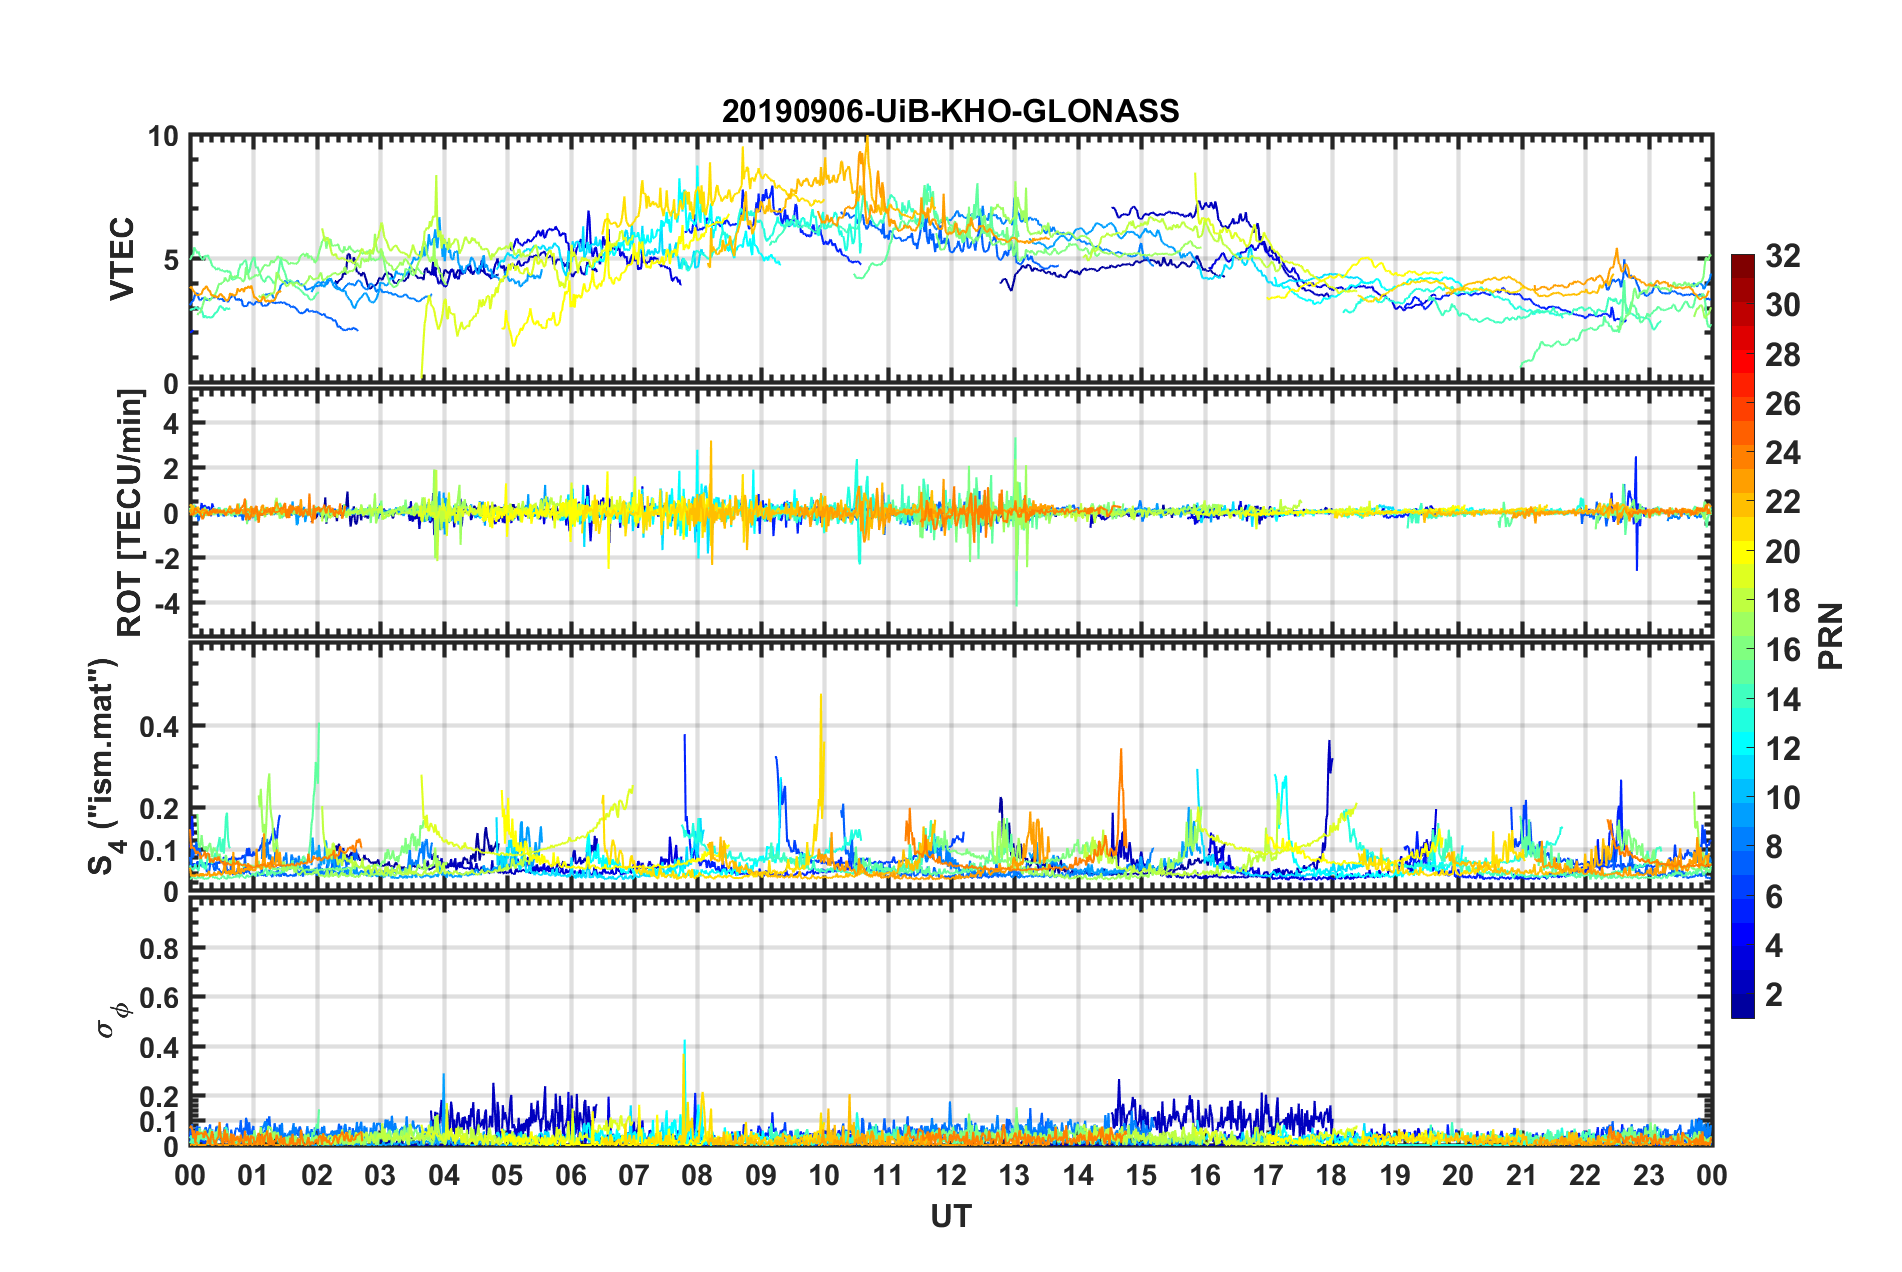Click the S4 axis tick value 0.4

tap(160, 727)
